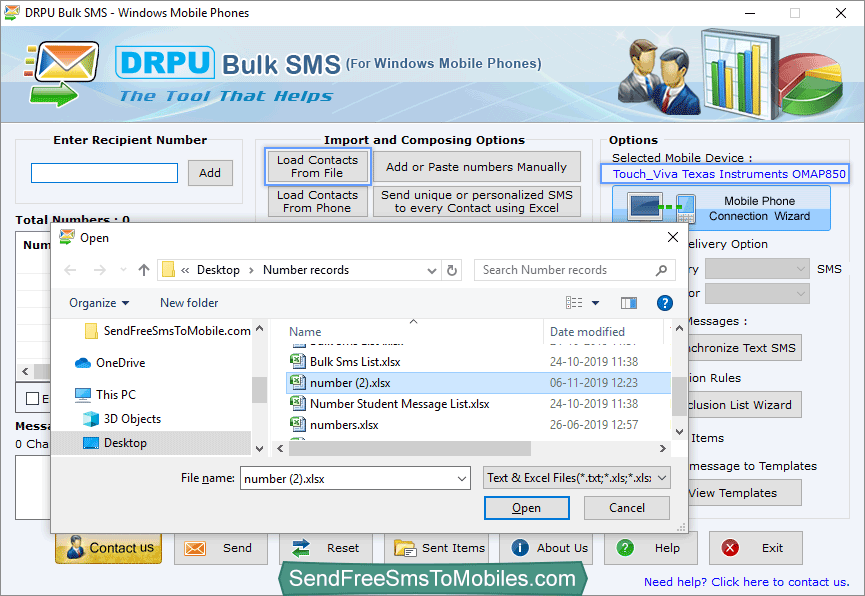
Task: Click the green Help question icon
Action: pos(625,547)
